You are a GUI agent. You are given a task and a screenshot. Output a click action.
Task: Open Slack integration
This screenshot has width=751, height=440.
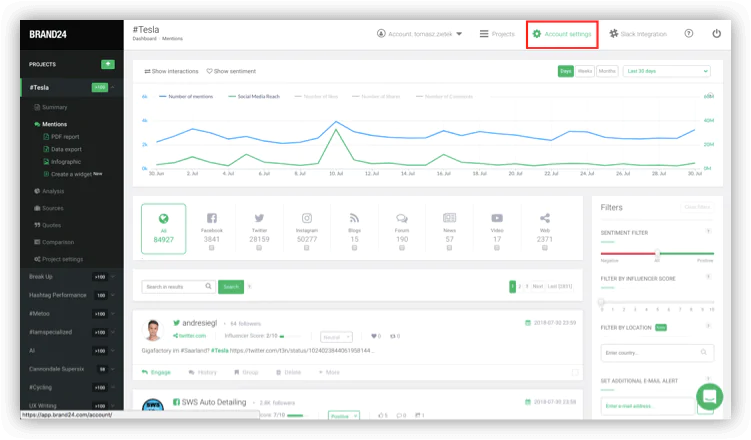click(x=638, y=34)
